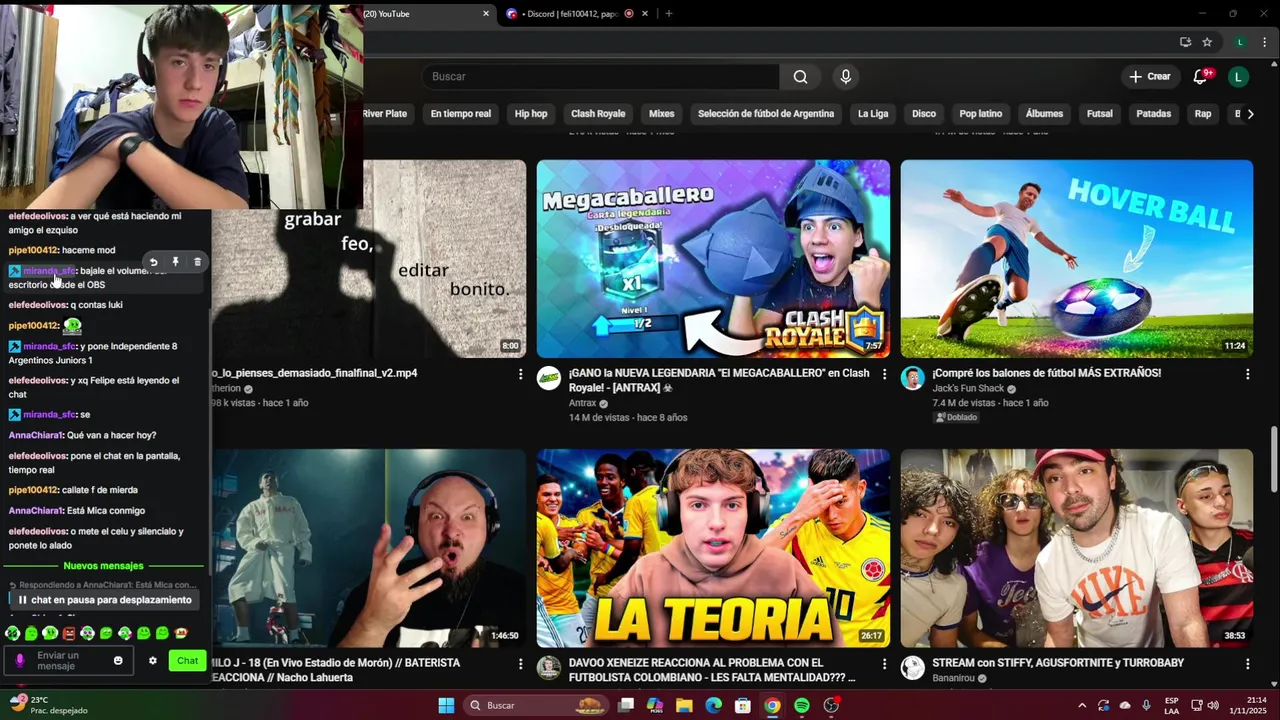Click the Jack's Fun Shack channel avatar
Viewport: 1280px width, 720px height.
(912, 378)
